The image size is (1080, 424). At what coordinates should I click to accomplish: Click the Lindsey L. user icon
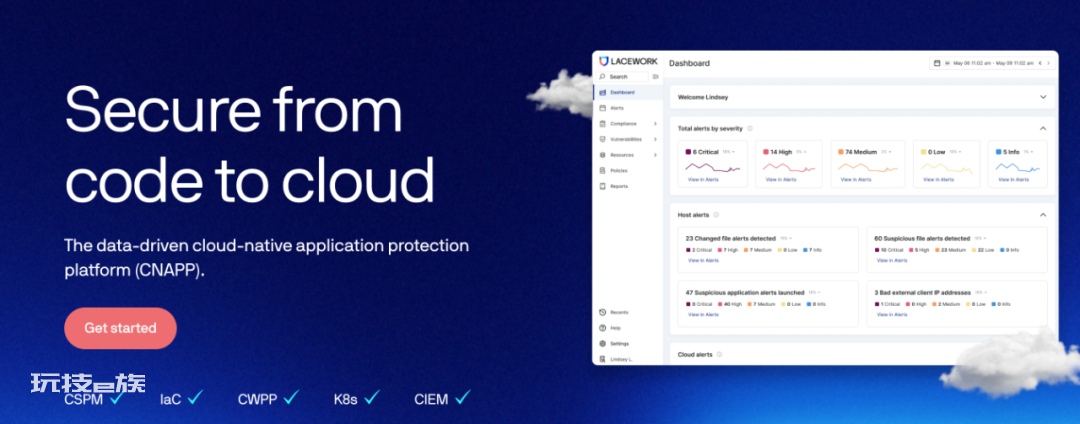(603, 359)
